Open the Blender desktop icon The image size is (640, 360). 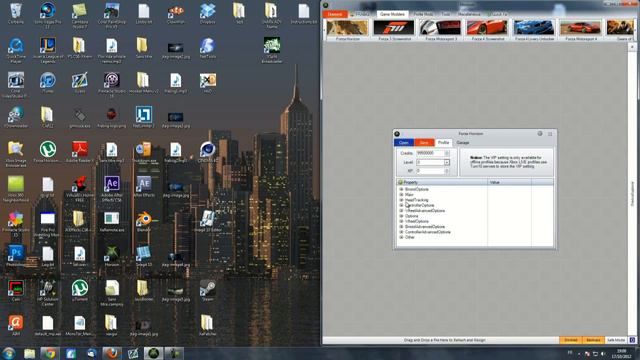(144, 222)
